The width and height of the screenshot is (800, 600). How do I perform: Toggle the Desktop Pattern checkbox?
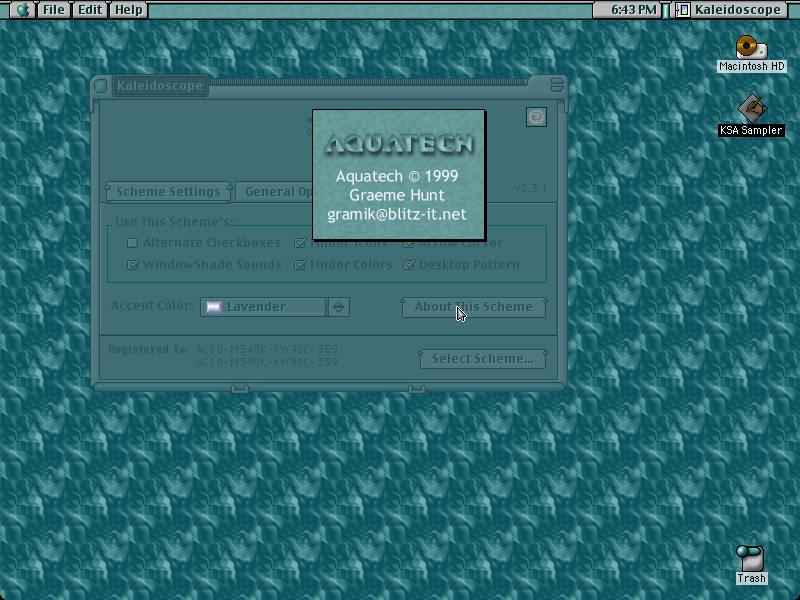pos(409,265)
